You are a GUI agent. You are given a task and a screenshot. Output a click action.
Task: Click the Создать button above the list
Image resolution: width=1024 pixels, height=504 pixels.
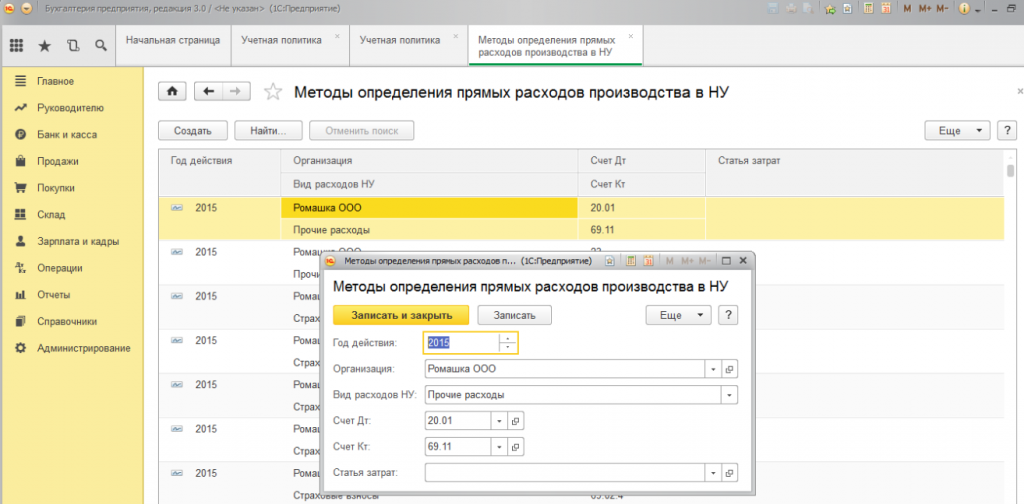tap(192, 131)
